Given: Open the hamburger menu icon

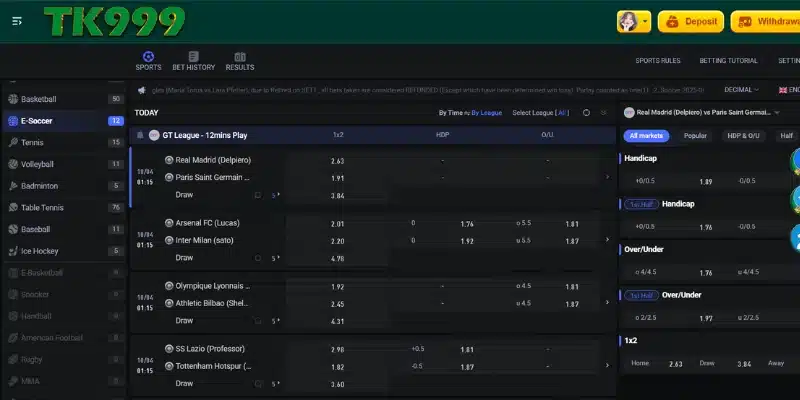Looking at the screenshot, I should (17, 21).
